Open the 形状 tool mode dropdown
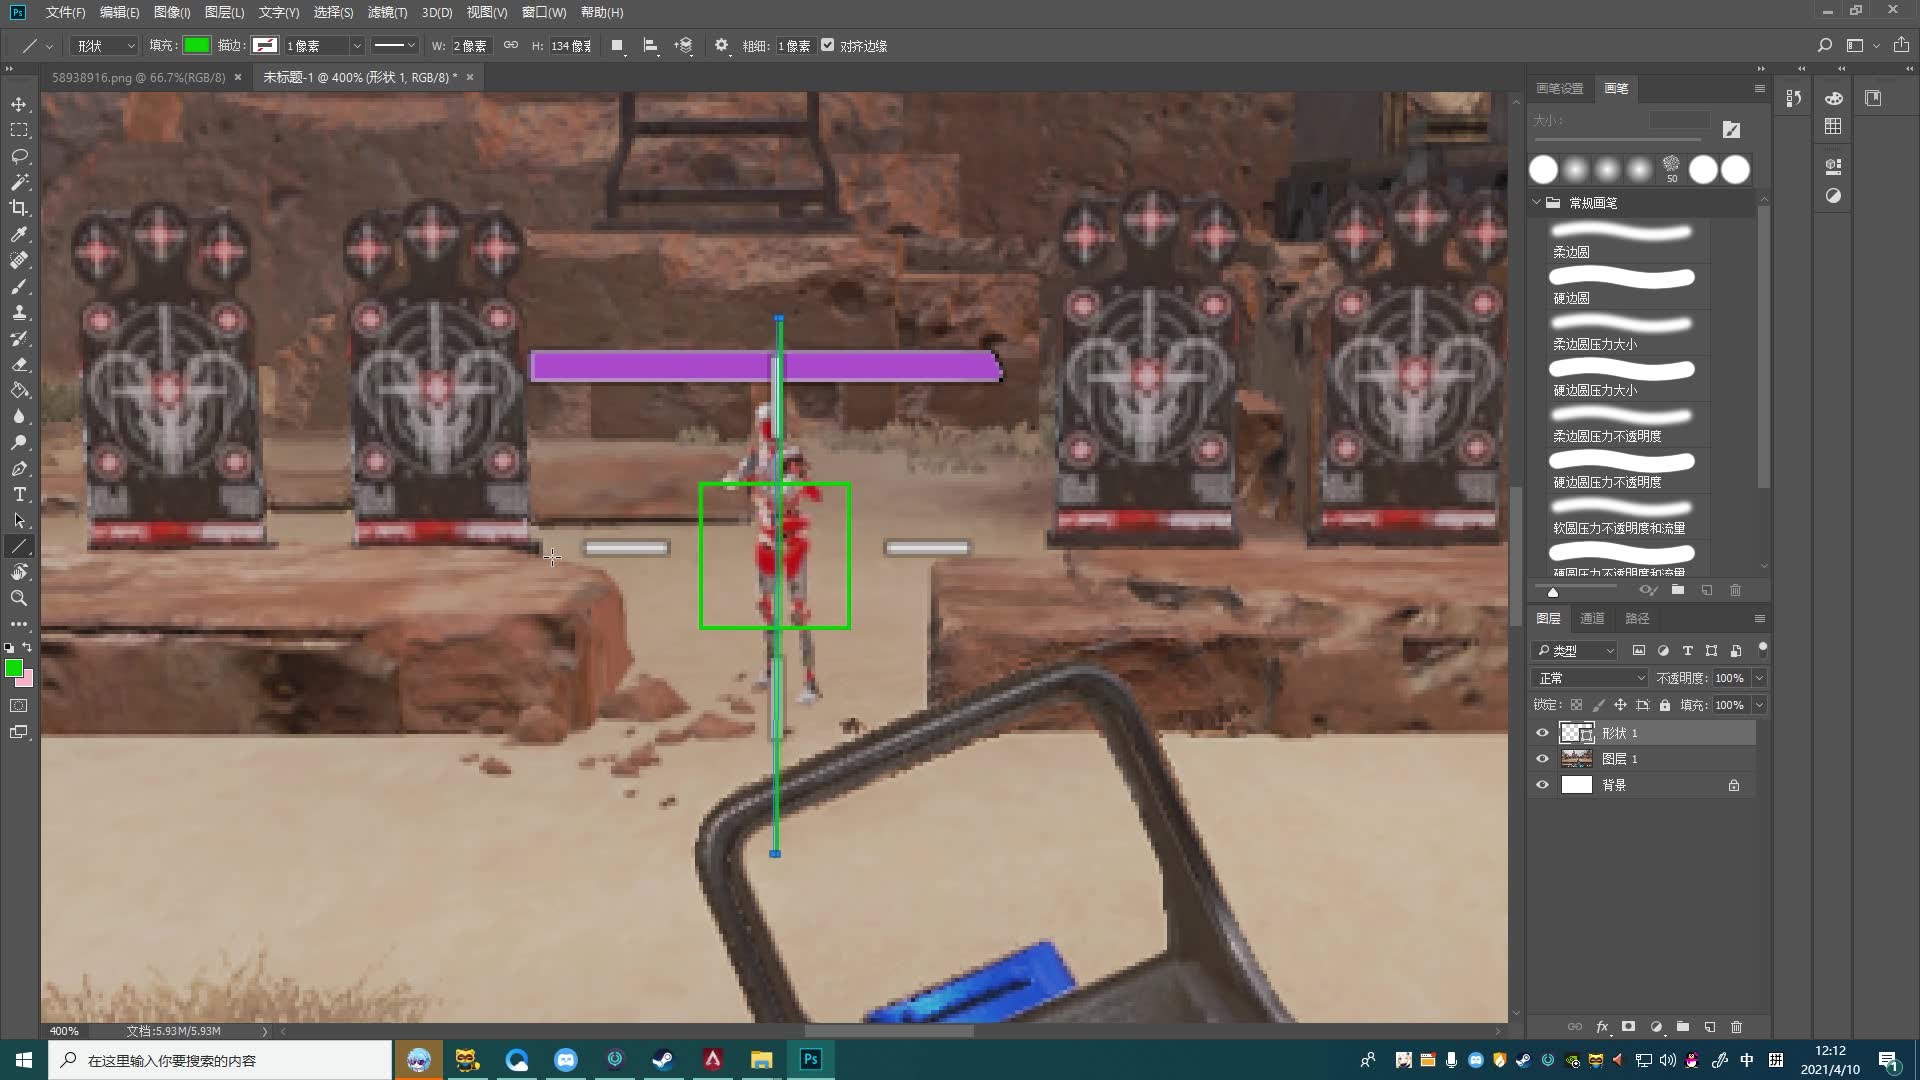1920x1080 pixels. 106,46
